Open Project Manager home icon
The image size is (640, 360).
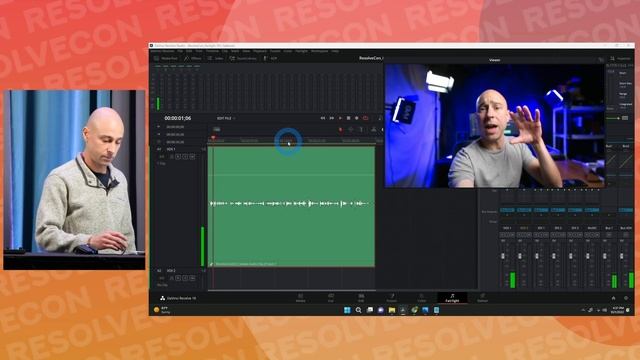coord(613,298)
